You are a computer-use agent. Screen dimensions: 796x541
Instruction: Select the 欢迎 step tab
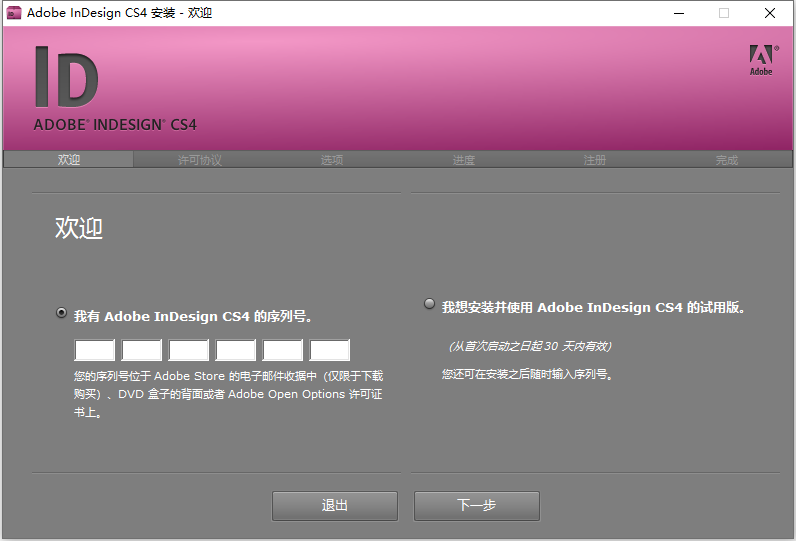click(x=69, y=159)
